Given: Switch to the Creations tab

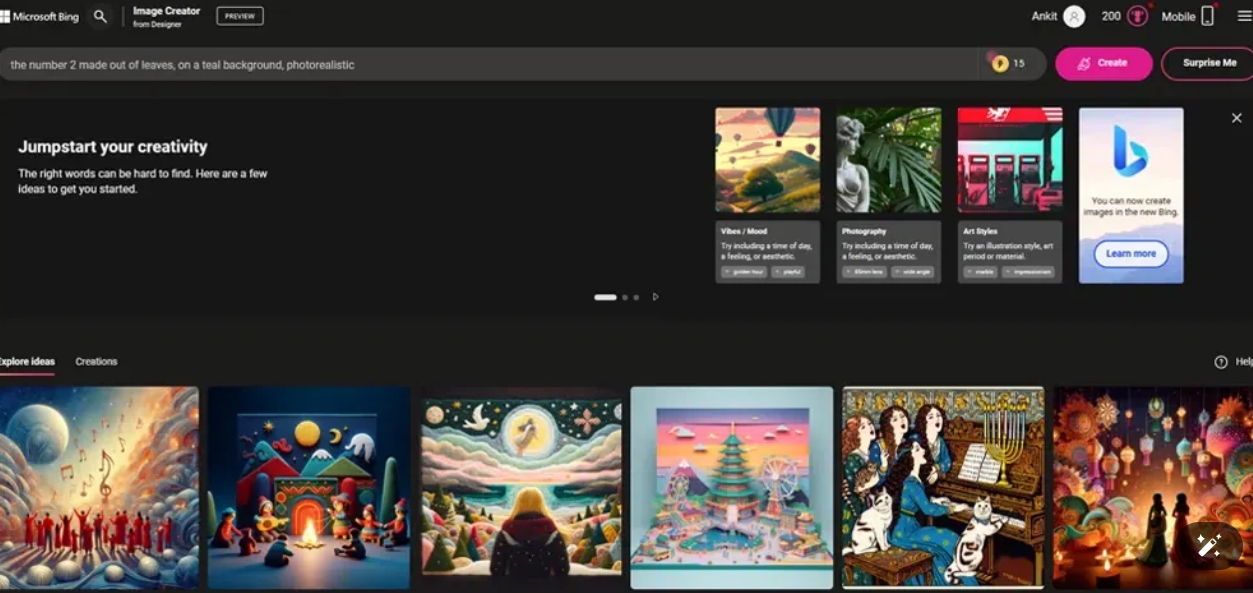Looking at the screenshot, I should click(96, 361).
